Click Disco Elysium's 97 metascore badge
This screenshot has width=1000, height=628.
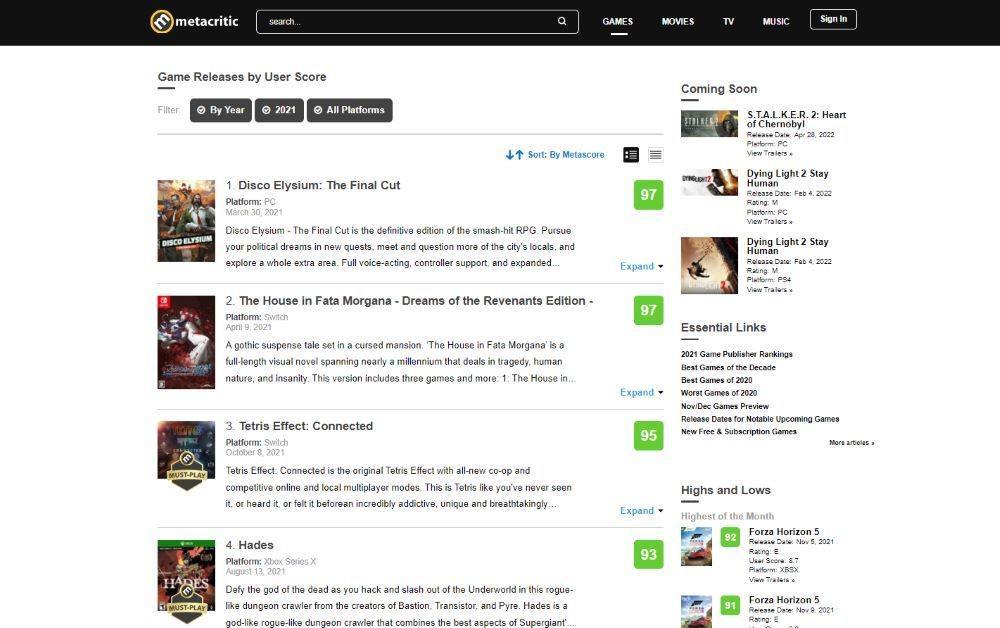pyautogui.click(x=648, y=194)
